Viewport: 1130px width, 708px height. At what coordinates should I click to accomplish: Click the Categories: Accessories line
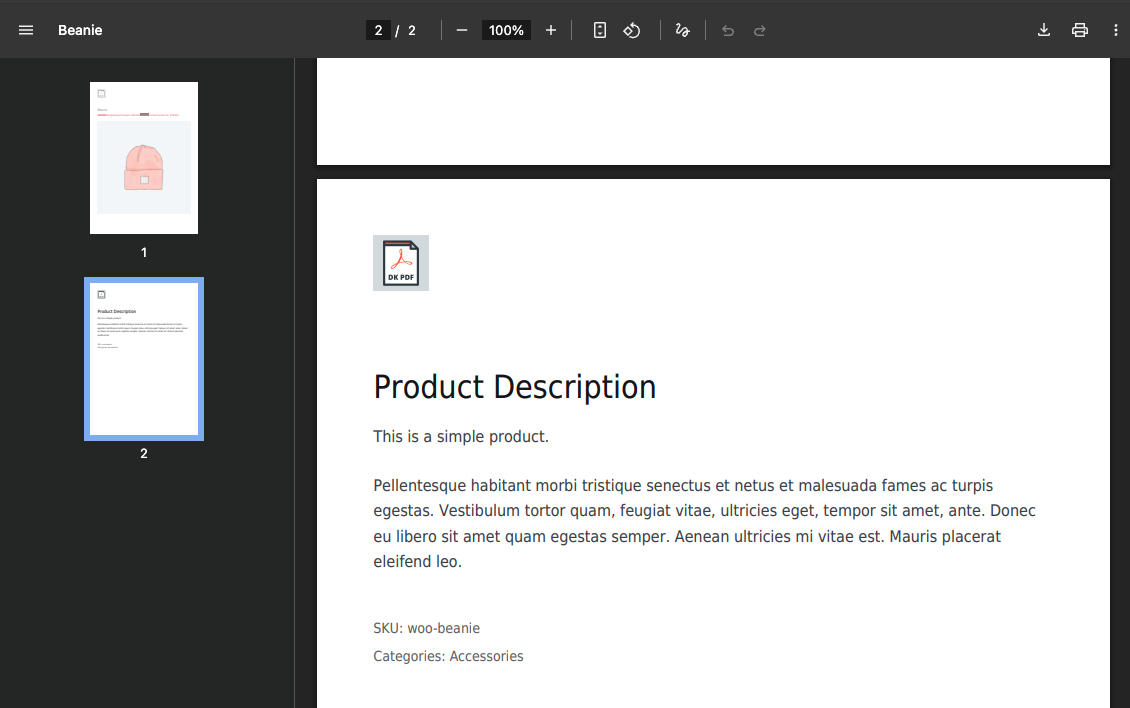pyautogui.click(x=448, y=656)
